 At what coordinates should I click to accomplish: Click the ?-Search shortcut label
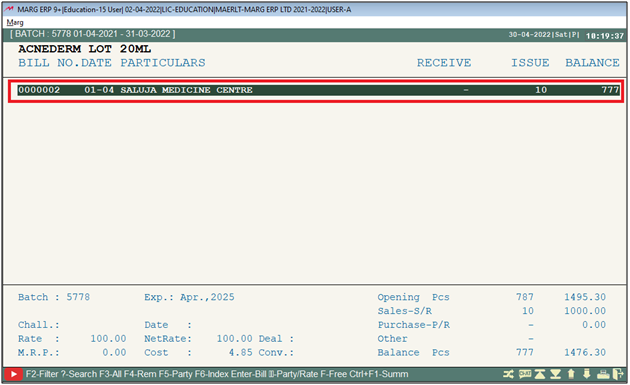79,374
